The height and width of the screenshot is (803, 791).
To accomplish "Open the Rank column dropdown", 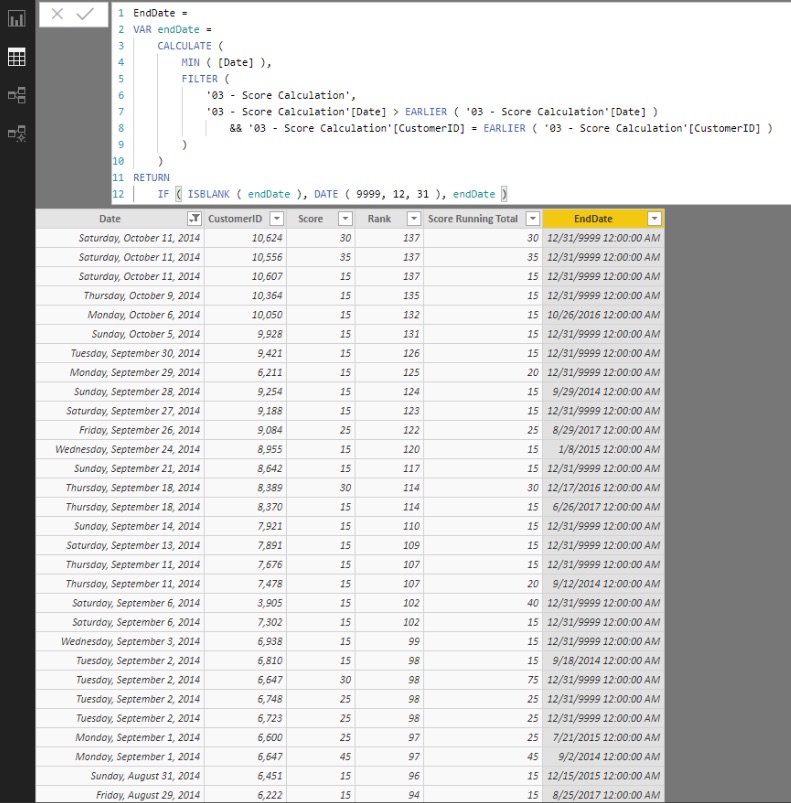I will [414, 219].
